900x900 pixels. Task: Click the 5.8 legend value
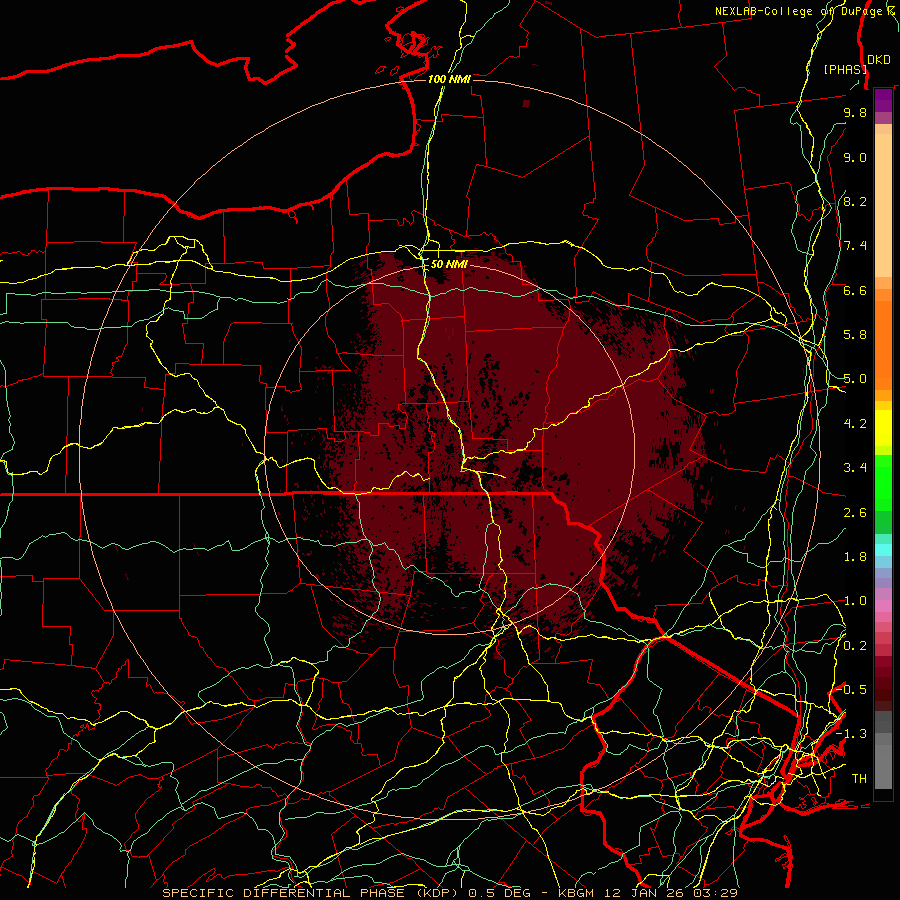tap(855, 335)
